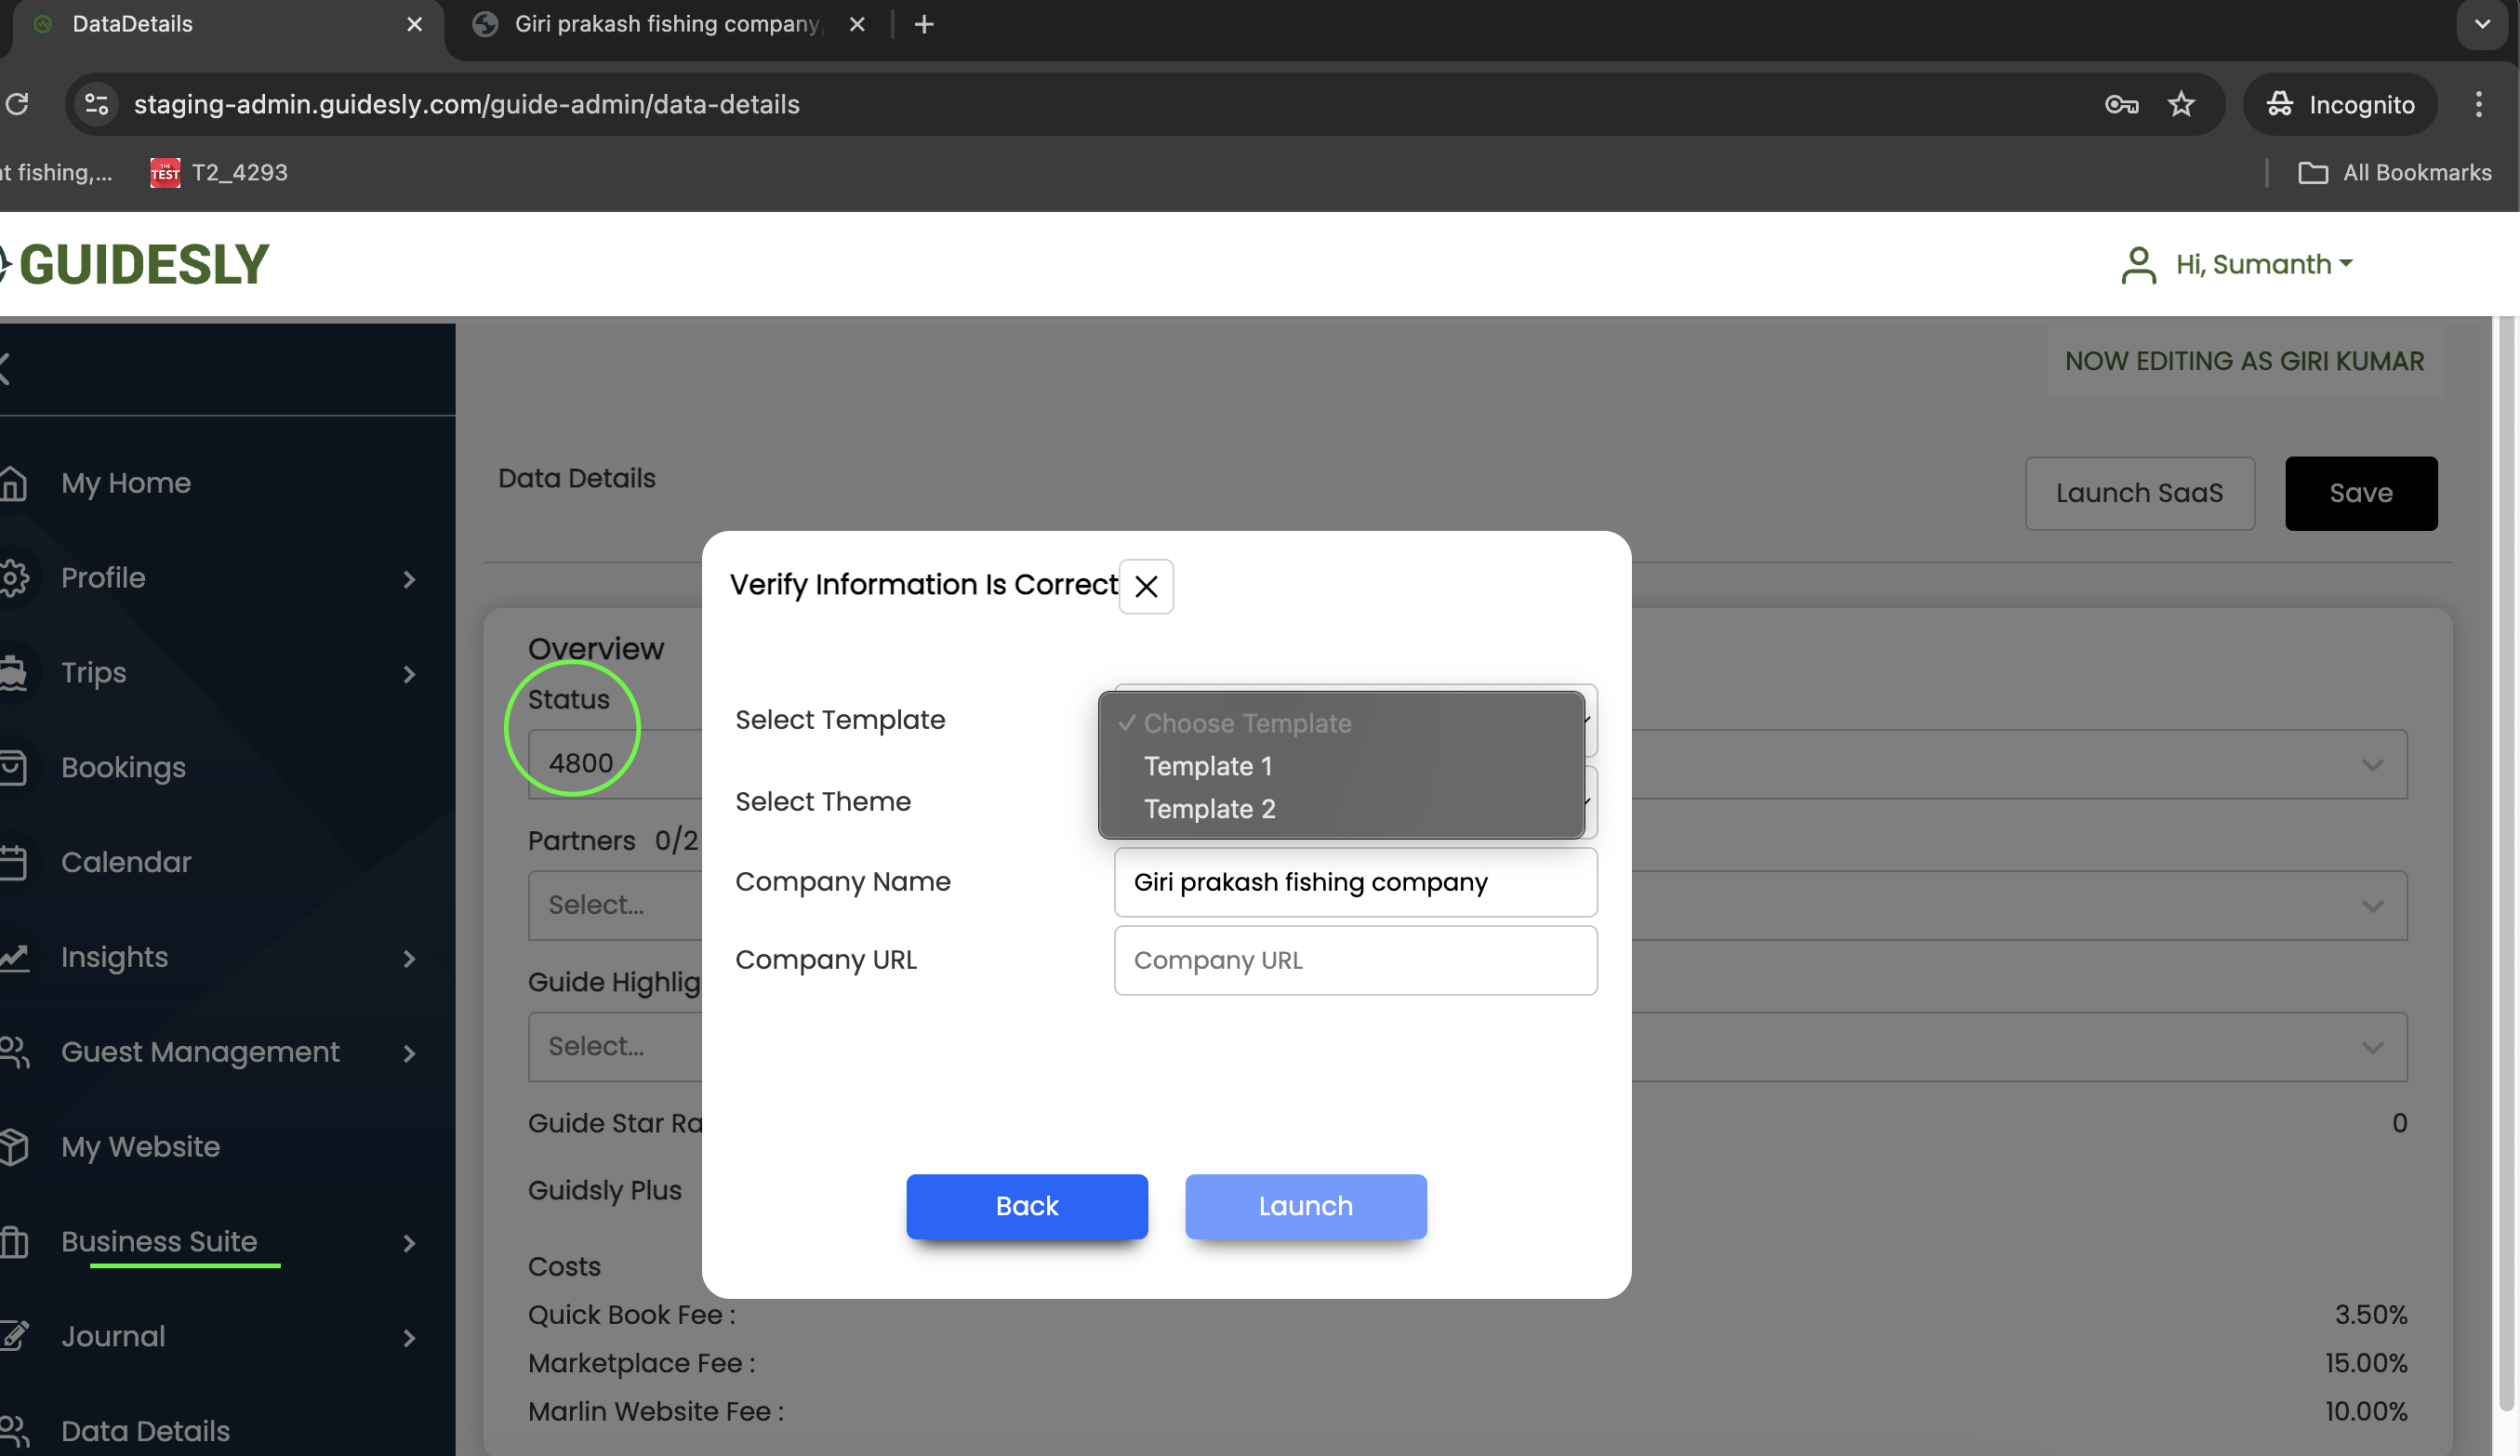Expand the Business Suite submenu arrow
This screenshot has height=1456, width=2520.
click(409, 1242)
